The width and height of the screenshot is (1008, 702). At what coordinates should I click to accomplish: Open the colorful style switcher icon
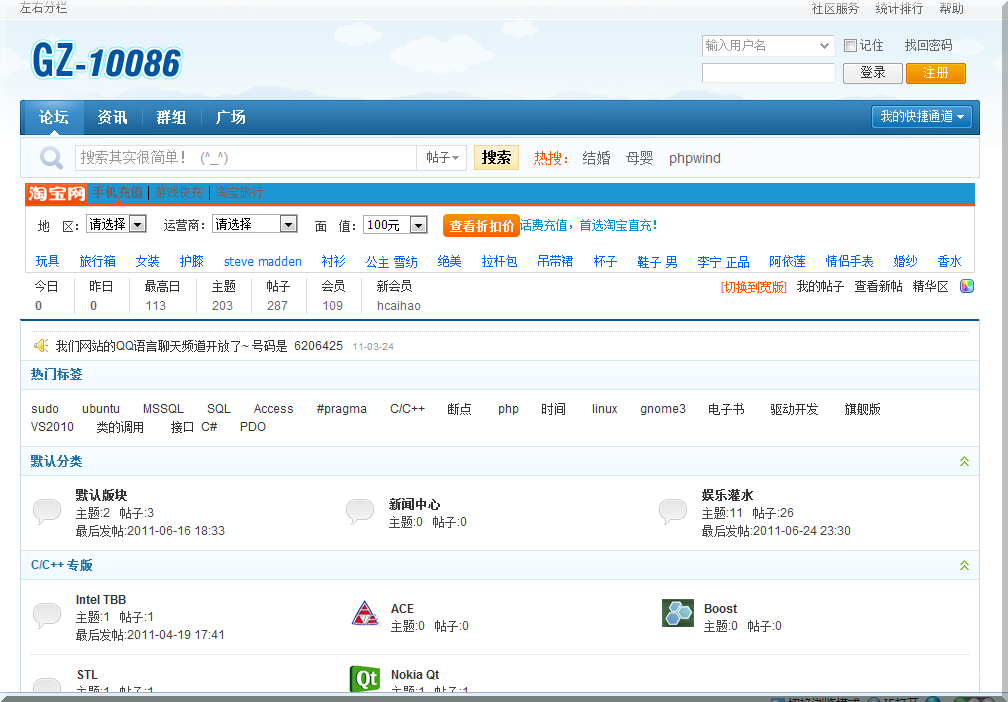967,286
